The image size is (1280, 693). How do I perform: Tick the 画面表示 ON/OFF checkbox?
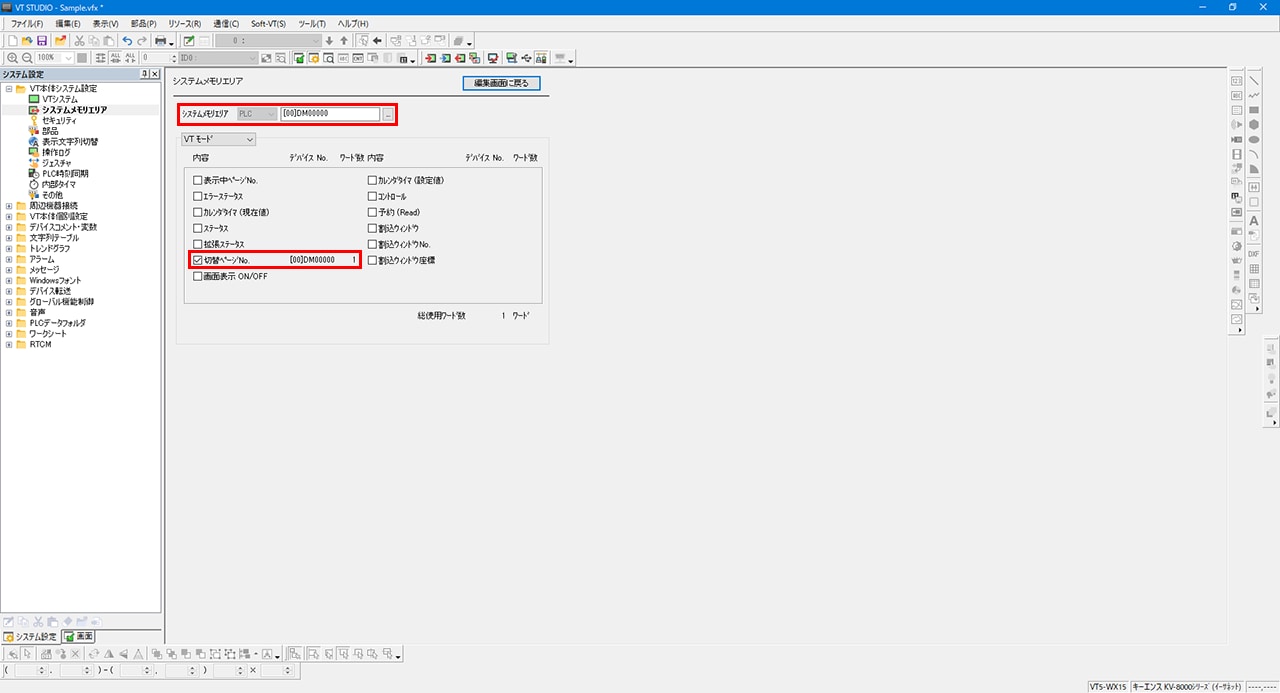point(198,277)
